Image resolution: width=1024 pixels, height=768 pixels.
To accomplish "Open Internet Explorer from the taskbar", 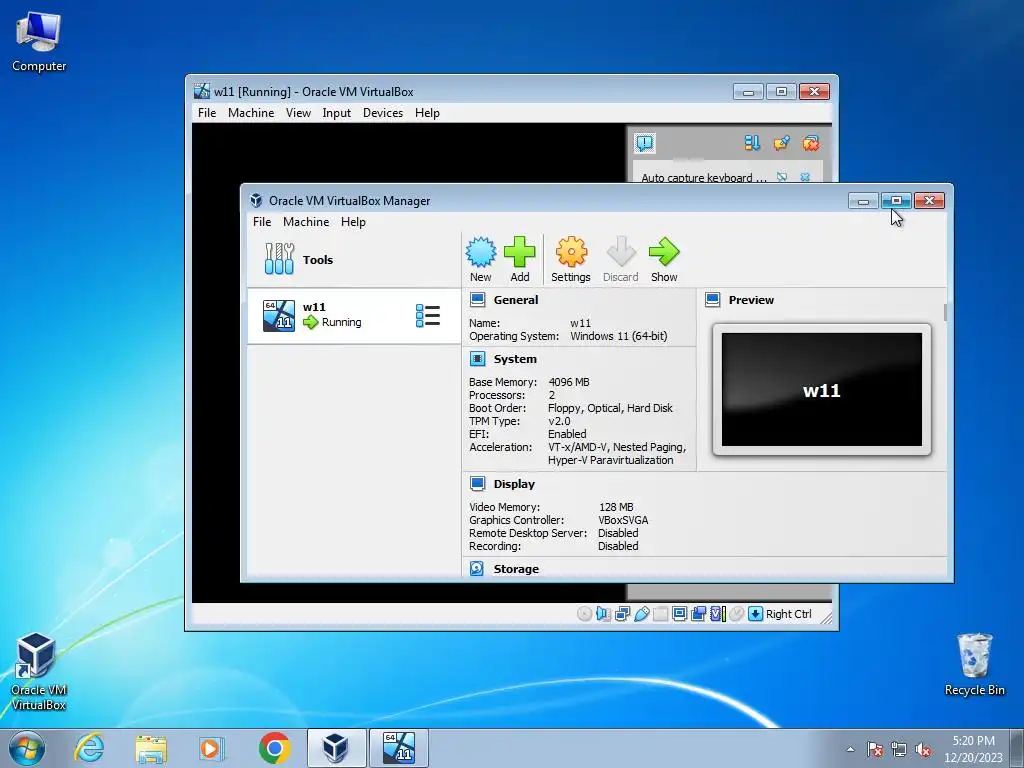I will pos(89,748).
